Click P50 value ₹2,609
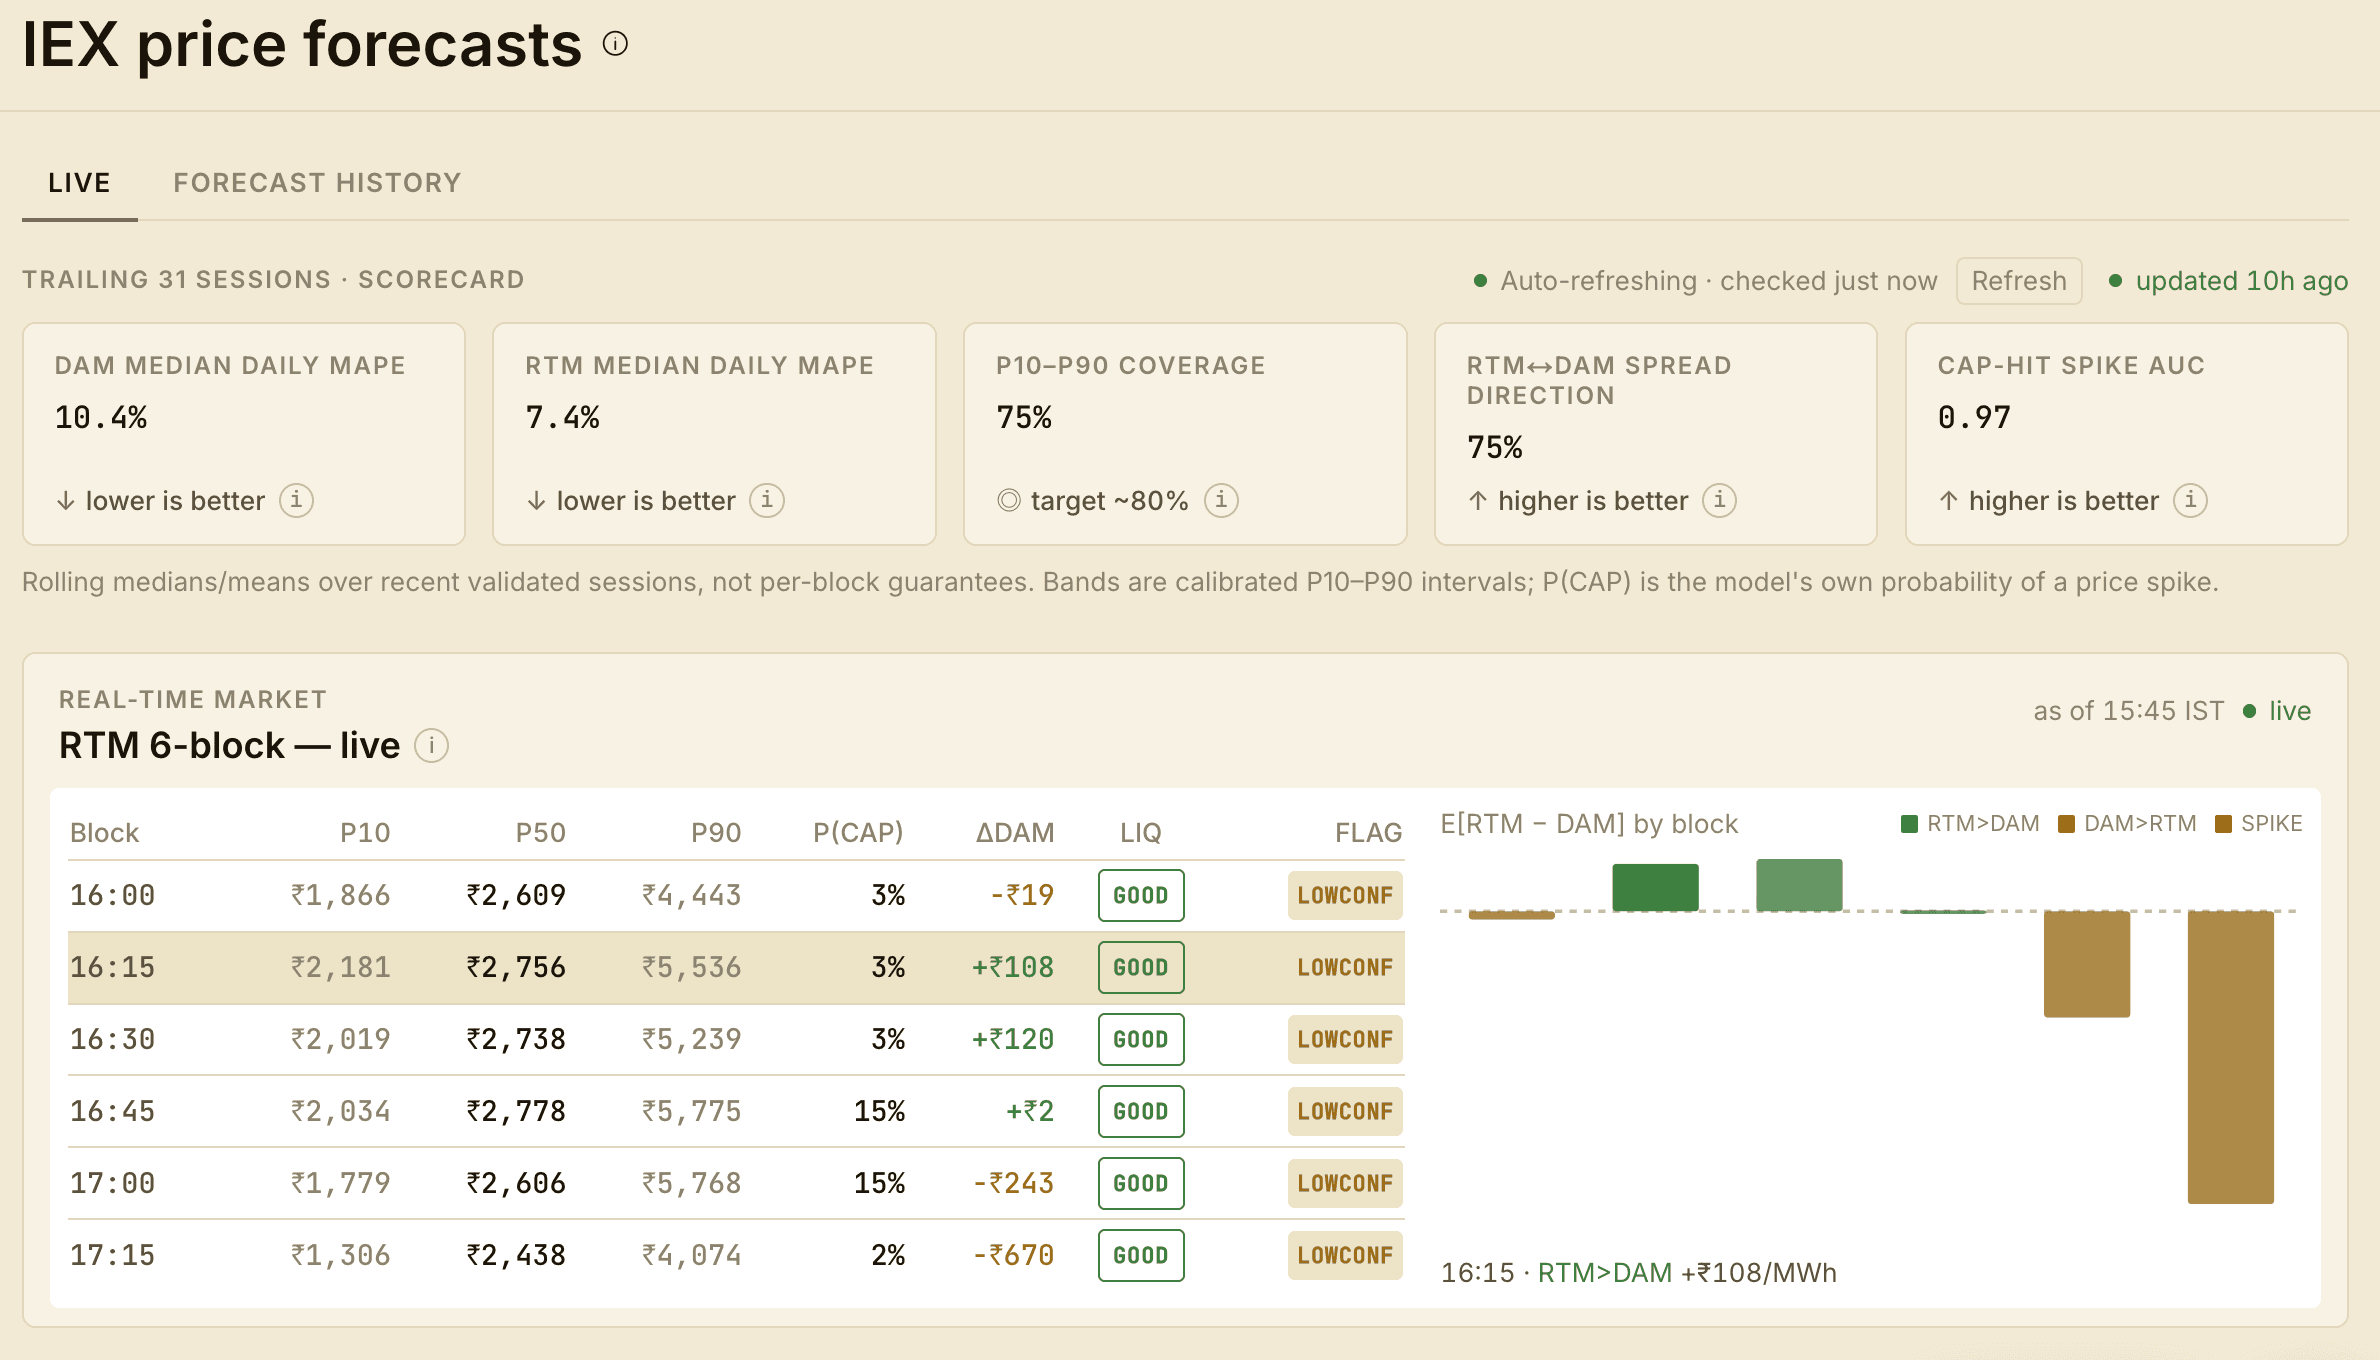This screenshot has height=1360, width=2380. pyautogui.click(x=516, y=895)
